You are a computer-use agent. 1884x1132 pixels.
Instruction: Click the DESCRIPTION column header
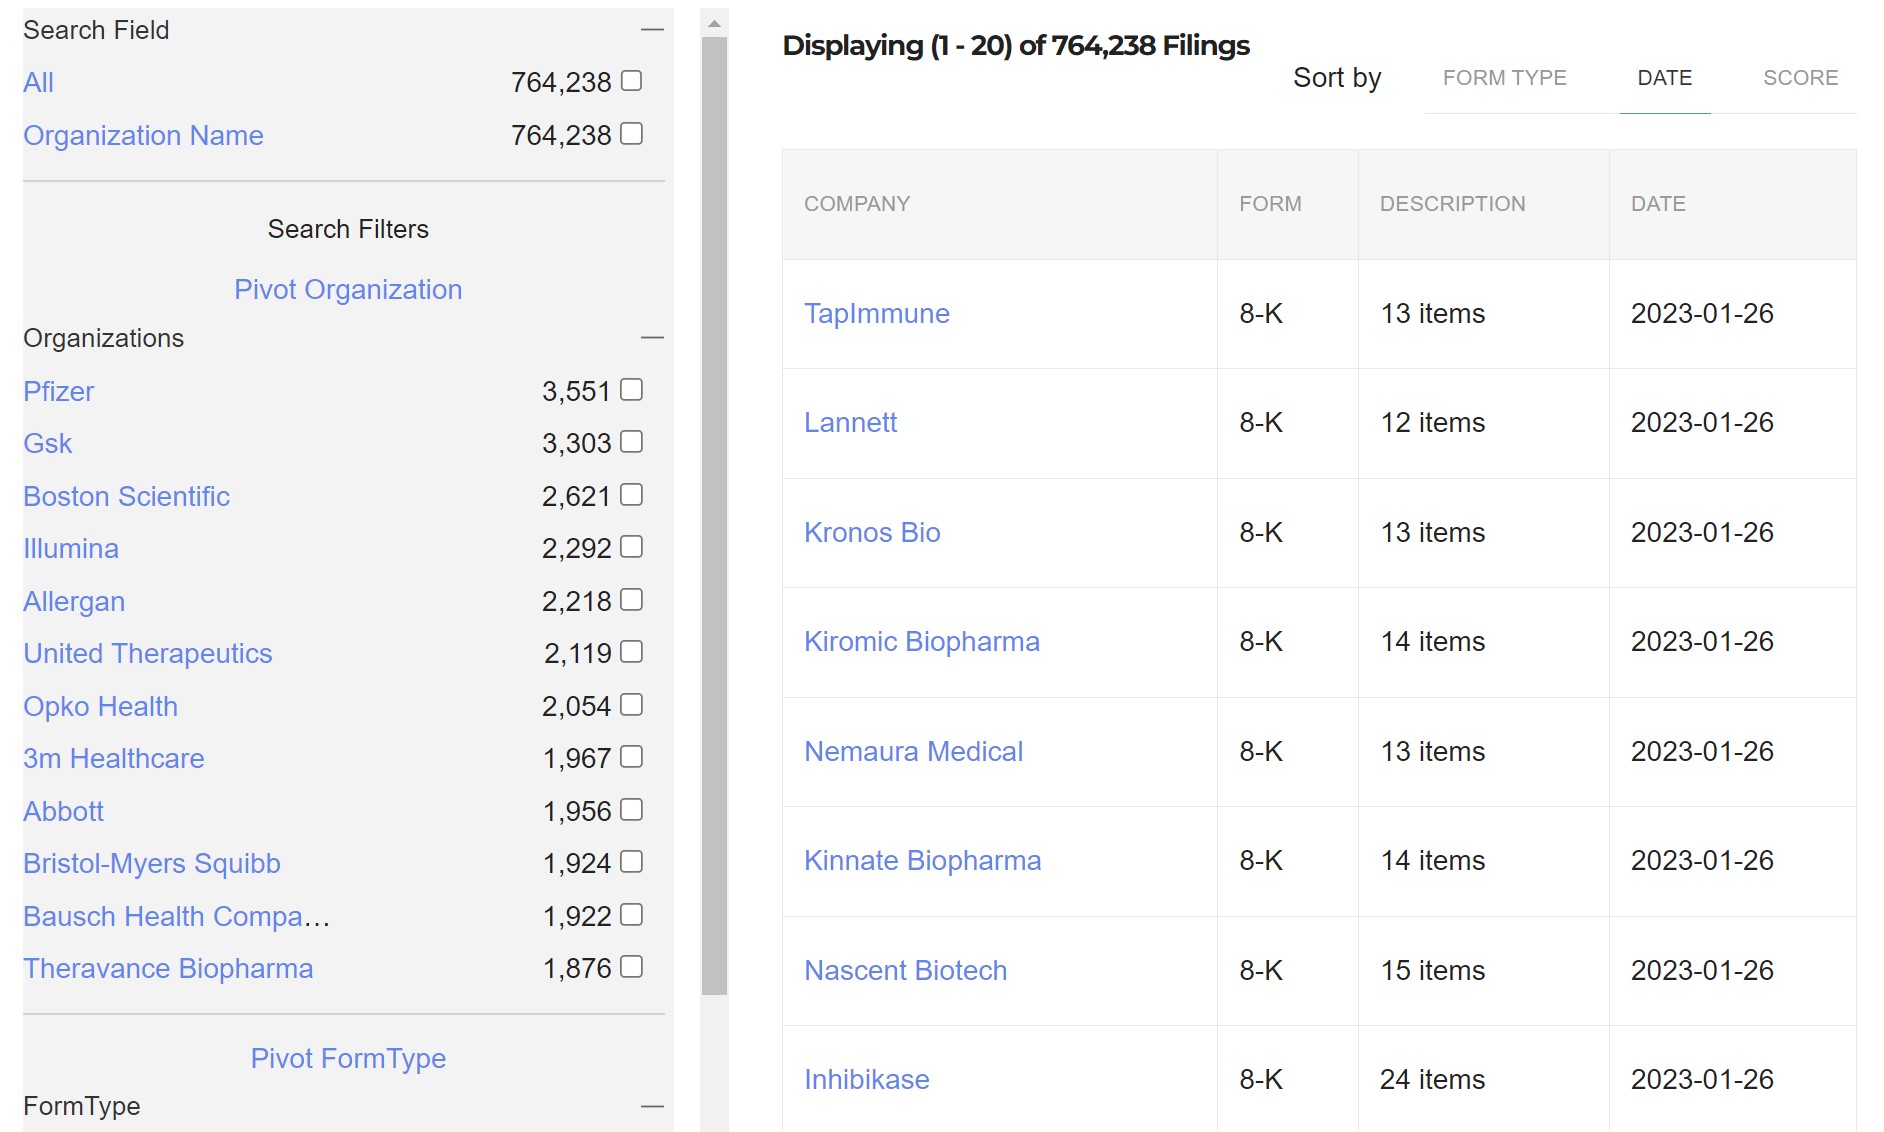(1452, 204)
